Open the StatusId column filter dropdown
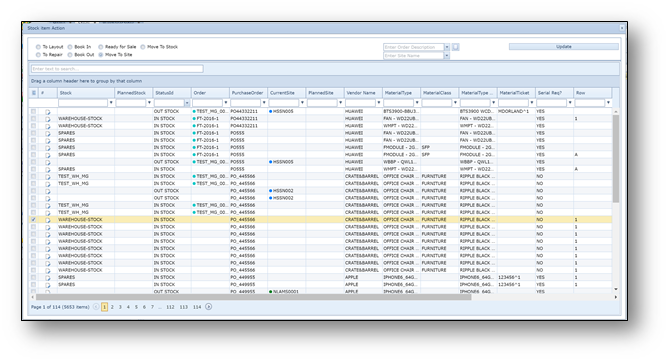 [x=187, y=102]
